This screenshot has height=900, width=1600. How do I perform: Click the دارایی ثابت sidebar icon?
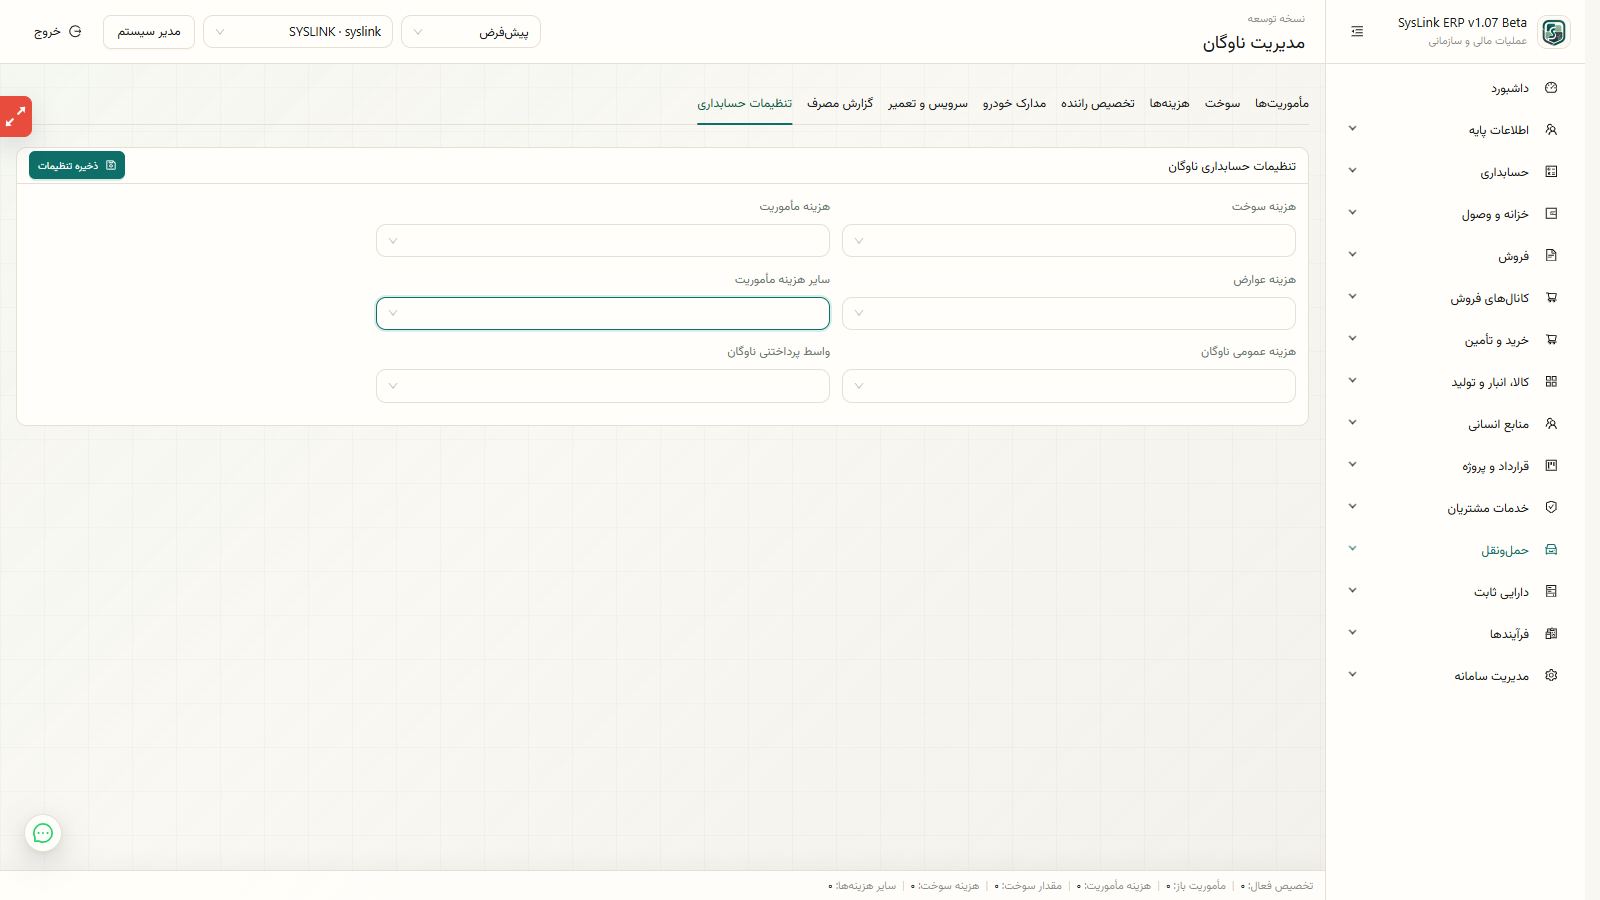click(x=1551, y=592)
